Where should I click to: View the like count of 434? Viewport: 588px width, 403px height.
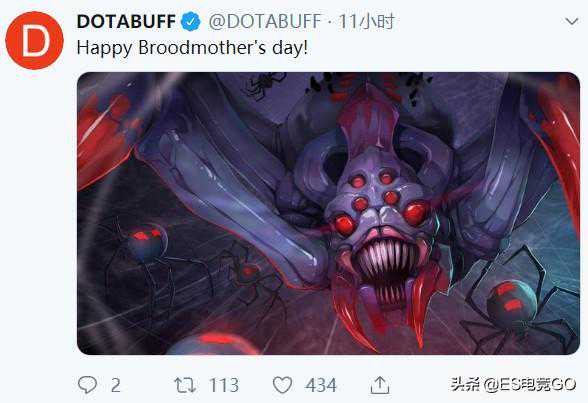tap(321, 385)
